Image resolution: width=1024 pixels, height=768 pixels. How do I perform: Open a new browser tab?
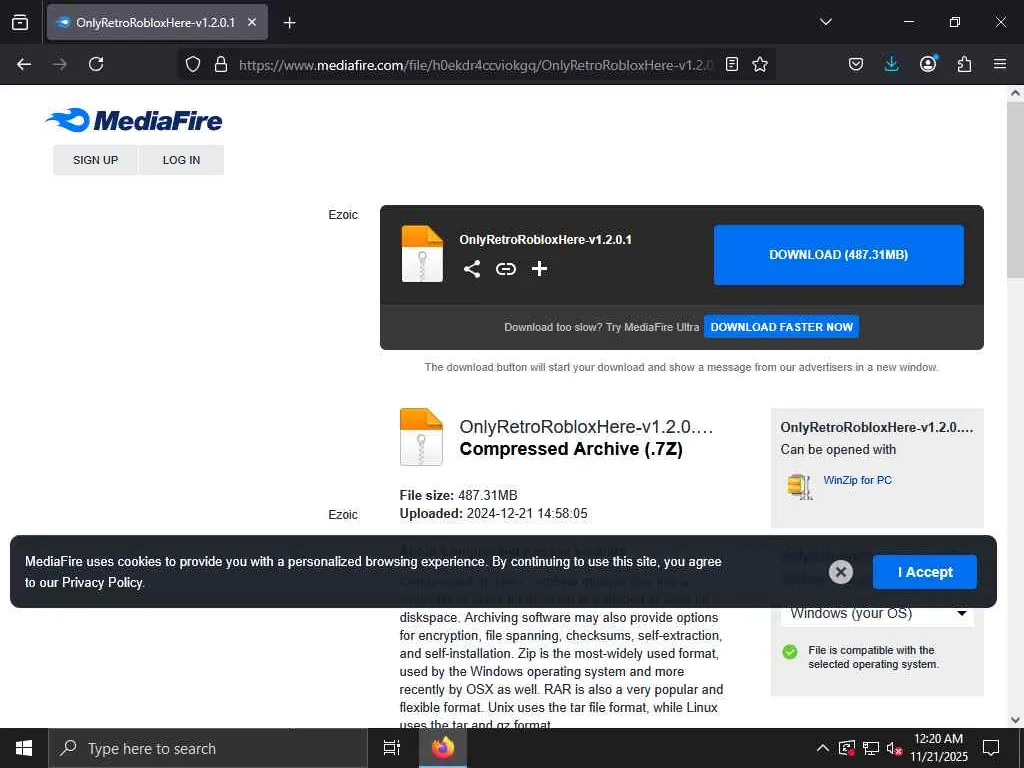pos(289,23)
